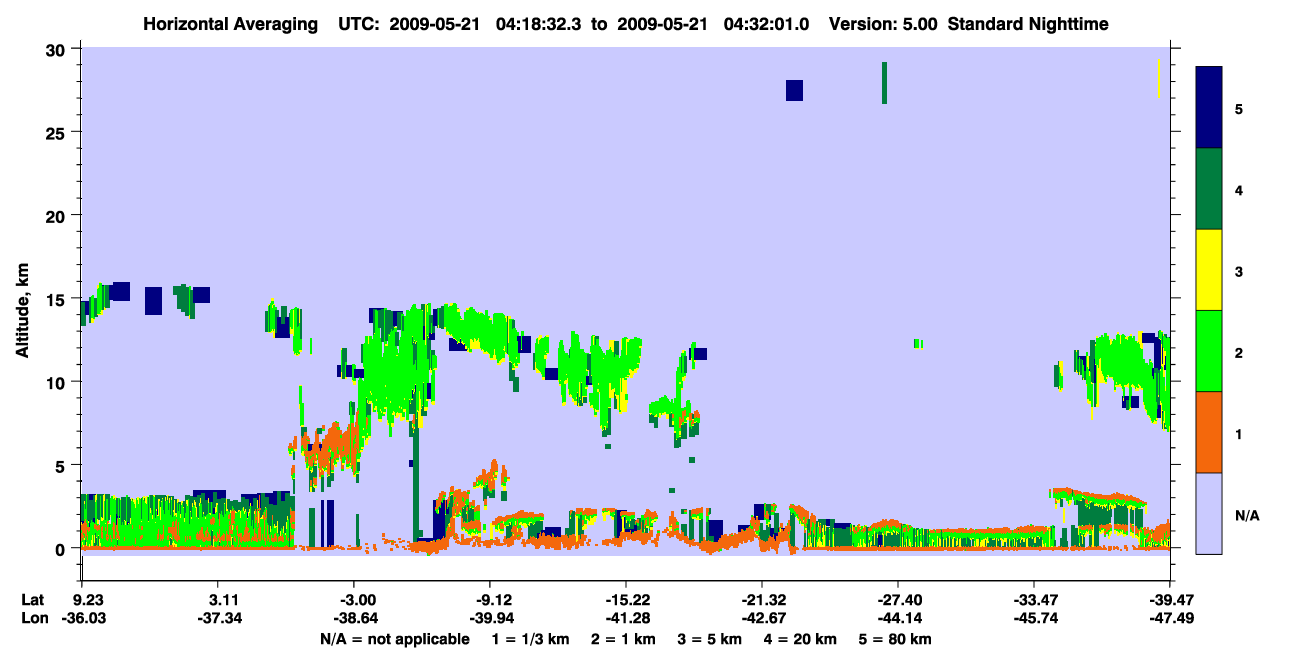Click the colorbar number label 5
This screenshot has height=667, width=1300.
[1239, 109]
